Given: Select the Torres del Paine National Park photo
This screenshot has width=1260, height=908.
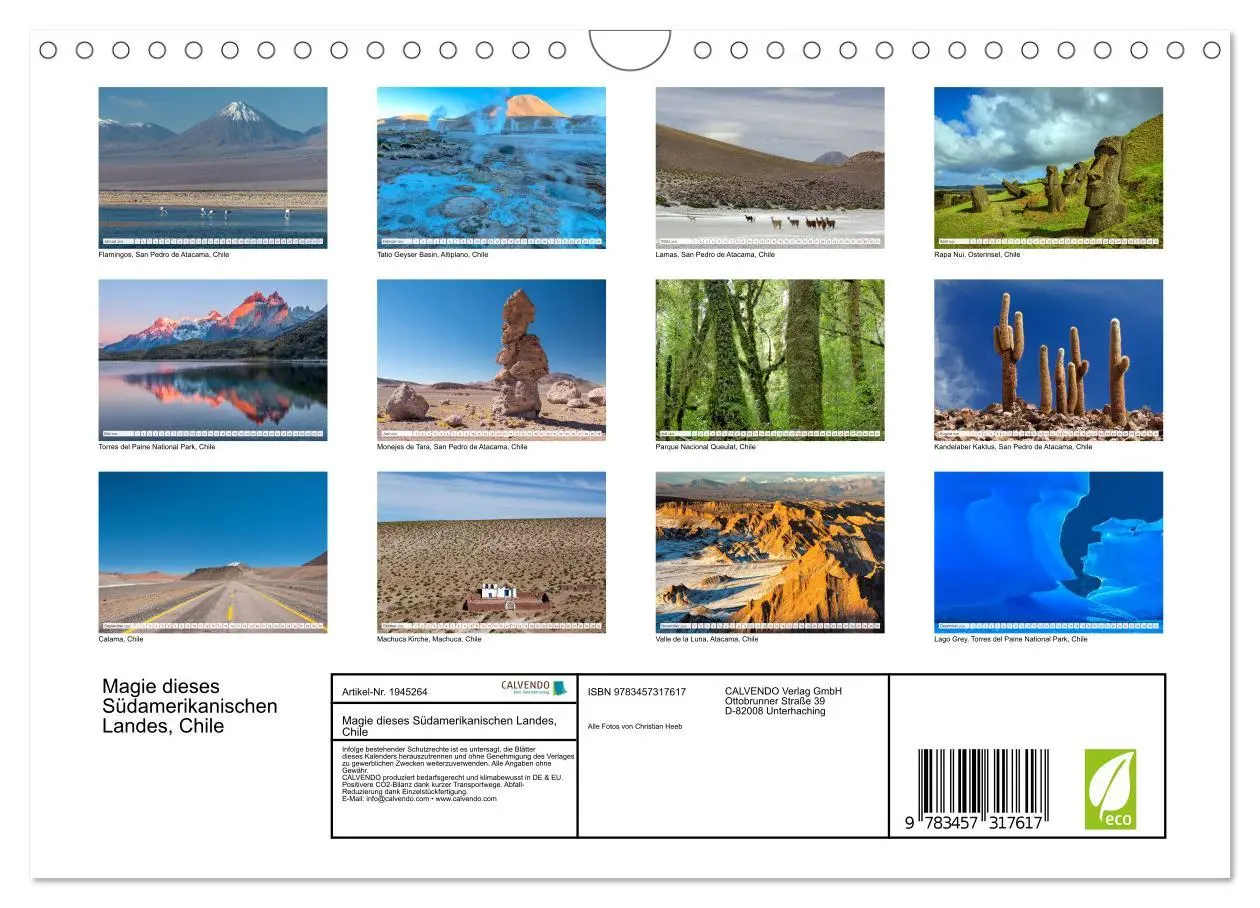Looking at the screenshot, I should (212, 355).
